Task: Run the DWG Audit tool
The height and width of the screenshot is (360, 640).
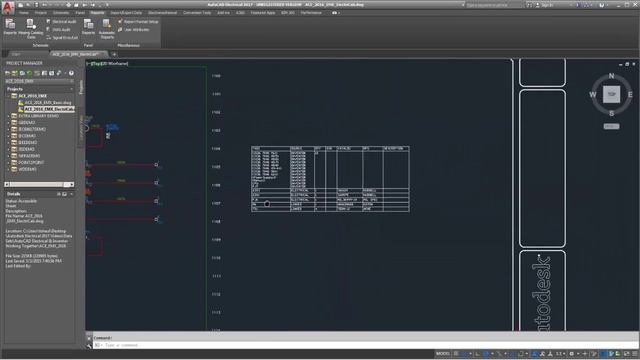Action: (x=58, y=29)
